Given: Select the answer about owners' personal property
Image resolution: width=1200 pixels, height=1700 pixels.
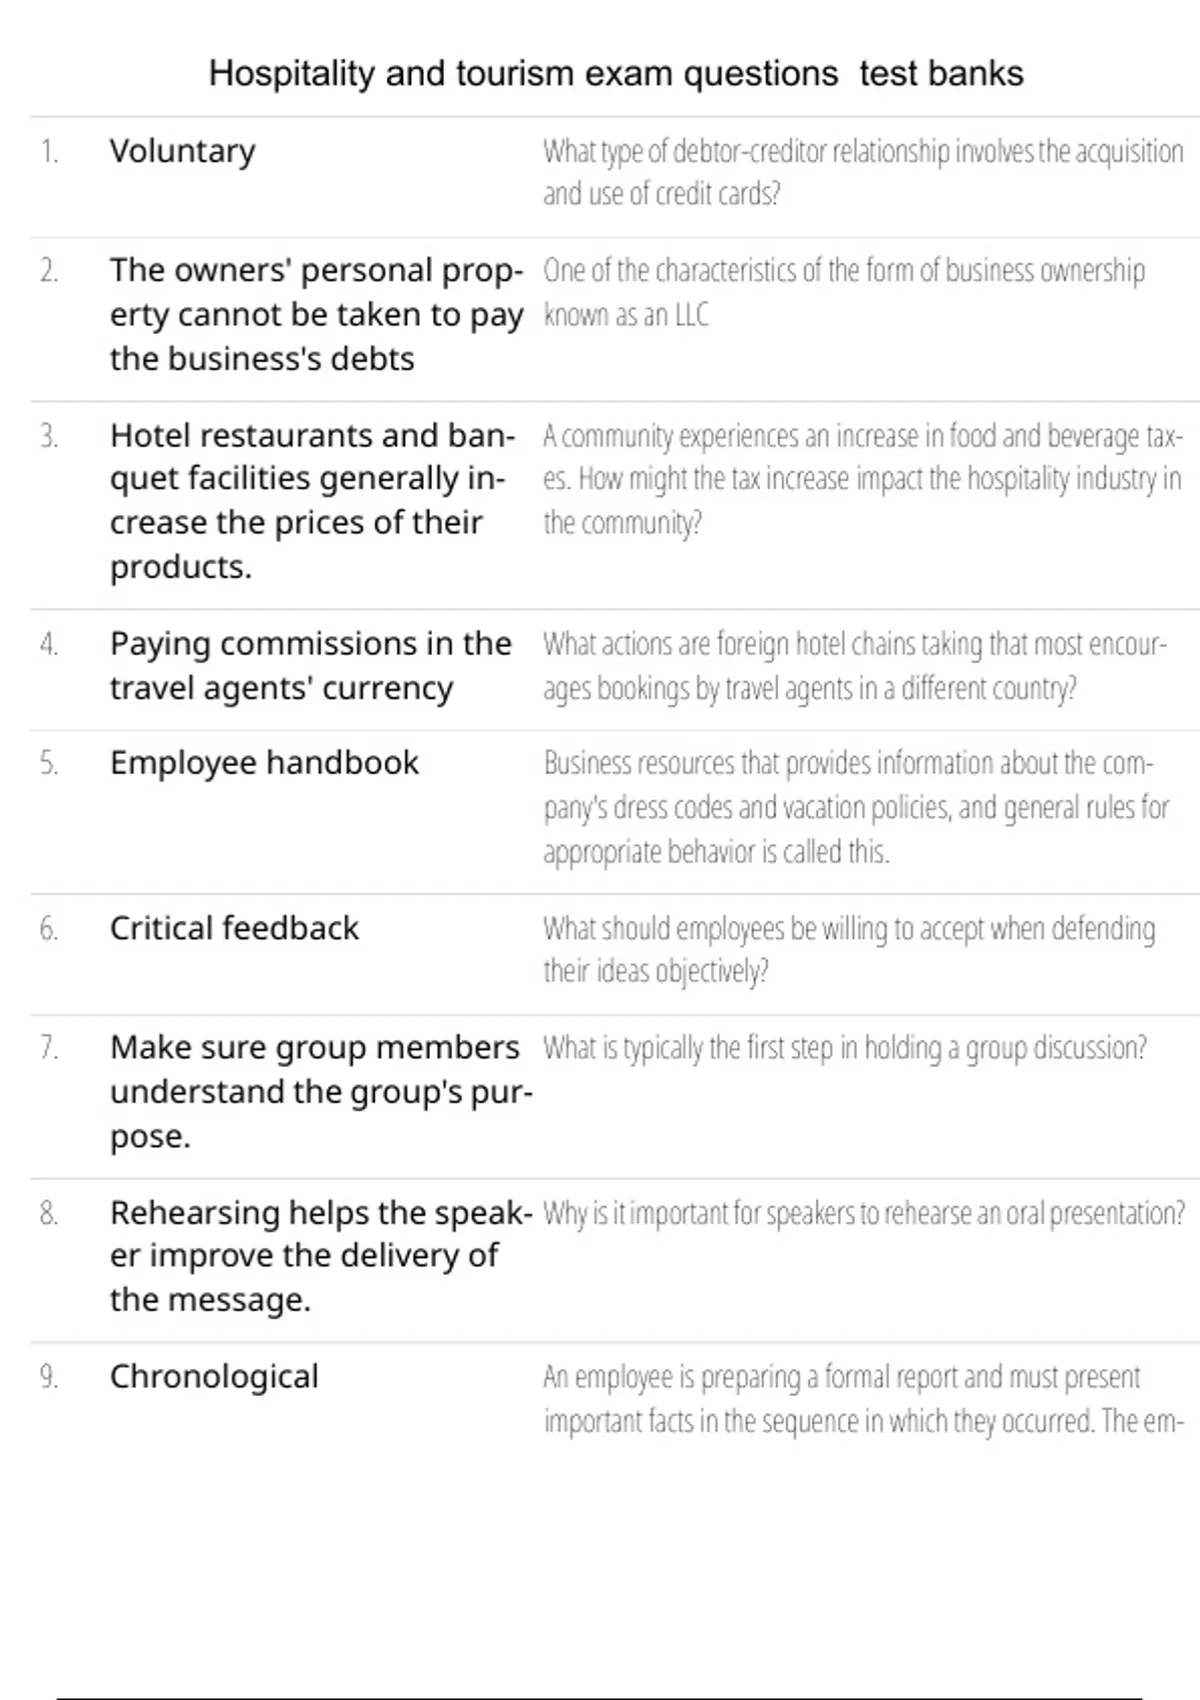Looking at the screenshot, I should click(x=317, y=314).
